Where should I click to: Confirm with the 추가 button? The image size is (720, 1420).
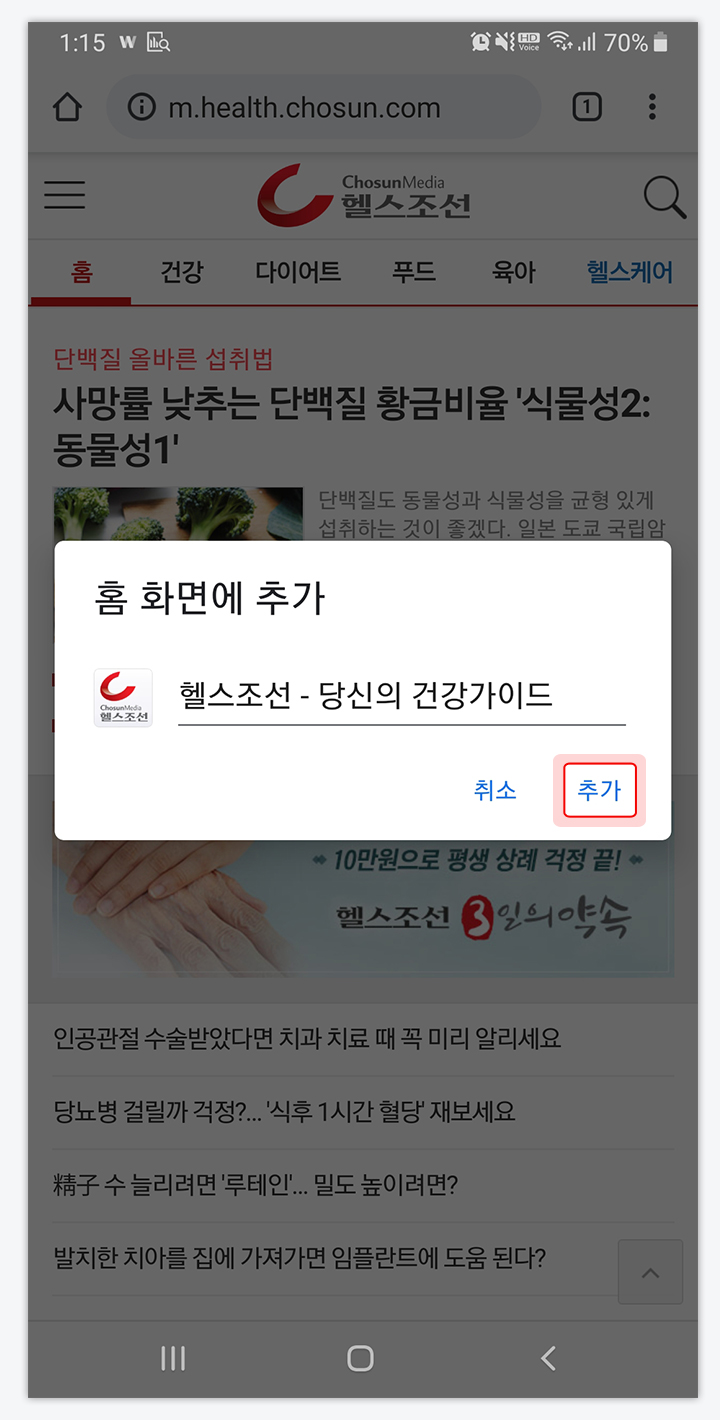[600, 790]
